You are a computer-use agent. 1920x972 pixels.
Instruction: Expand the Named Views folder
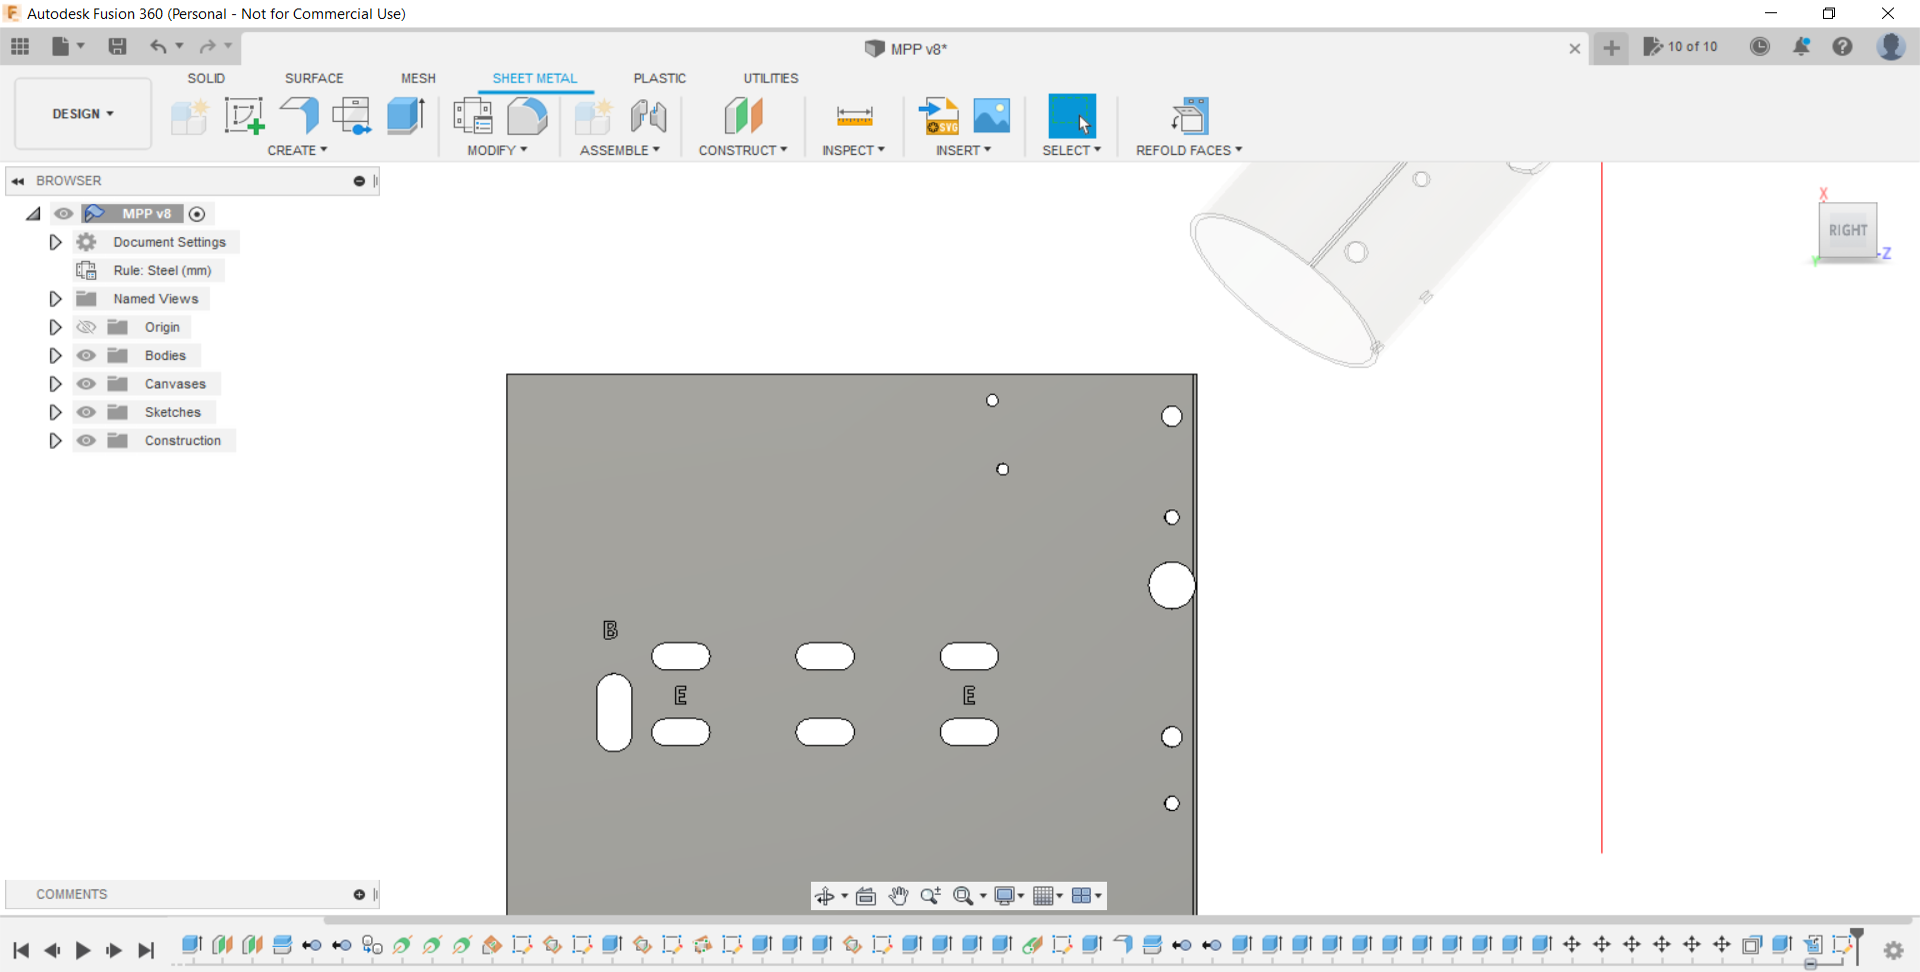pyautogui.click(x=55, y=299)
